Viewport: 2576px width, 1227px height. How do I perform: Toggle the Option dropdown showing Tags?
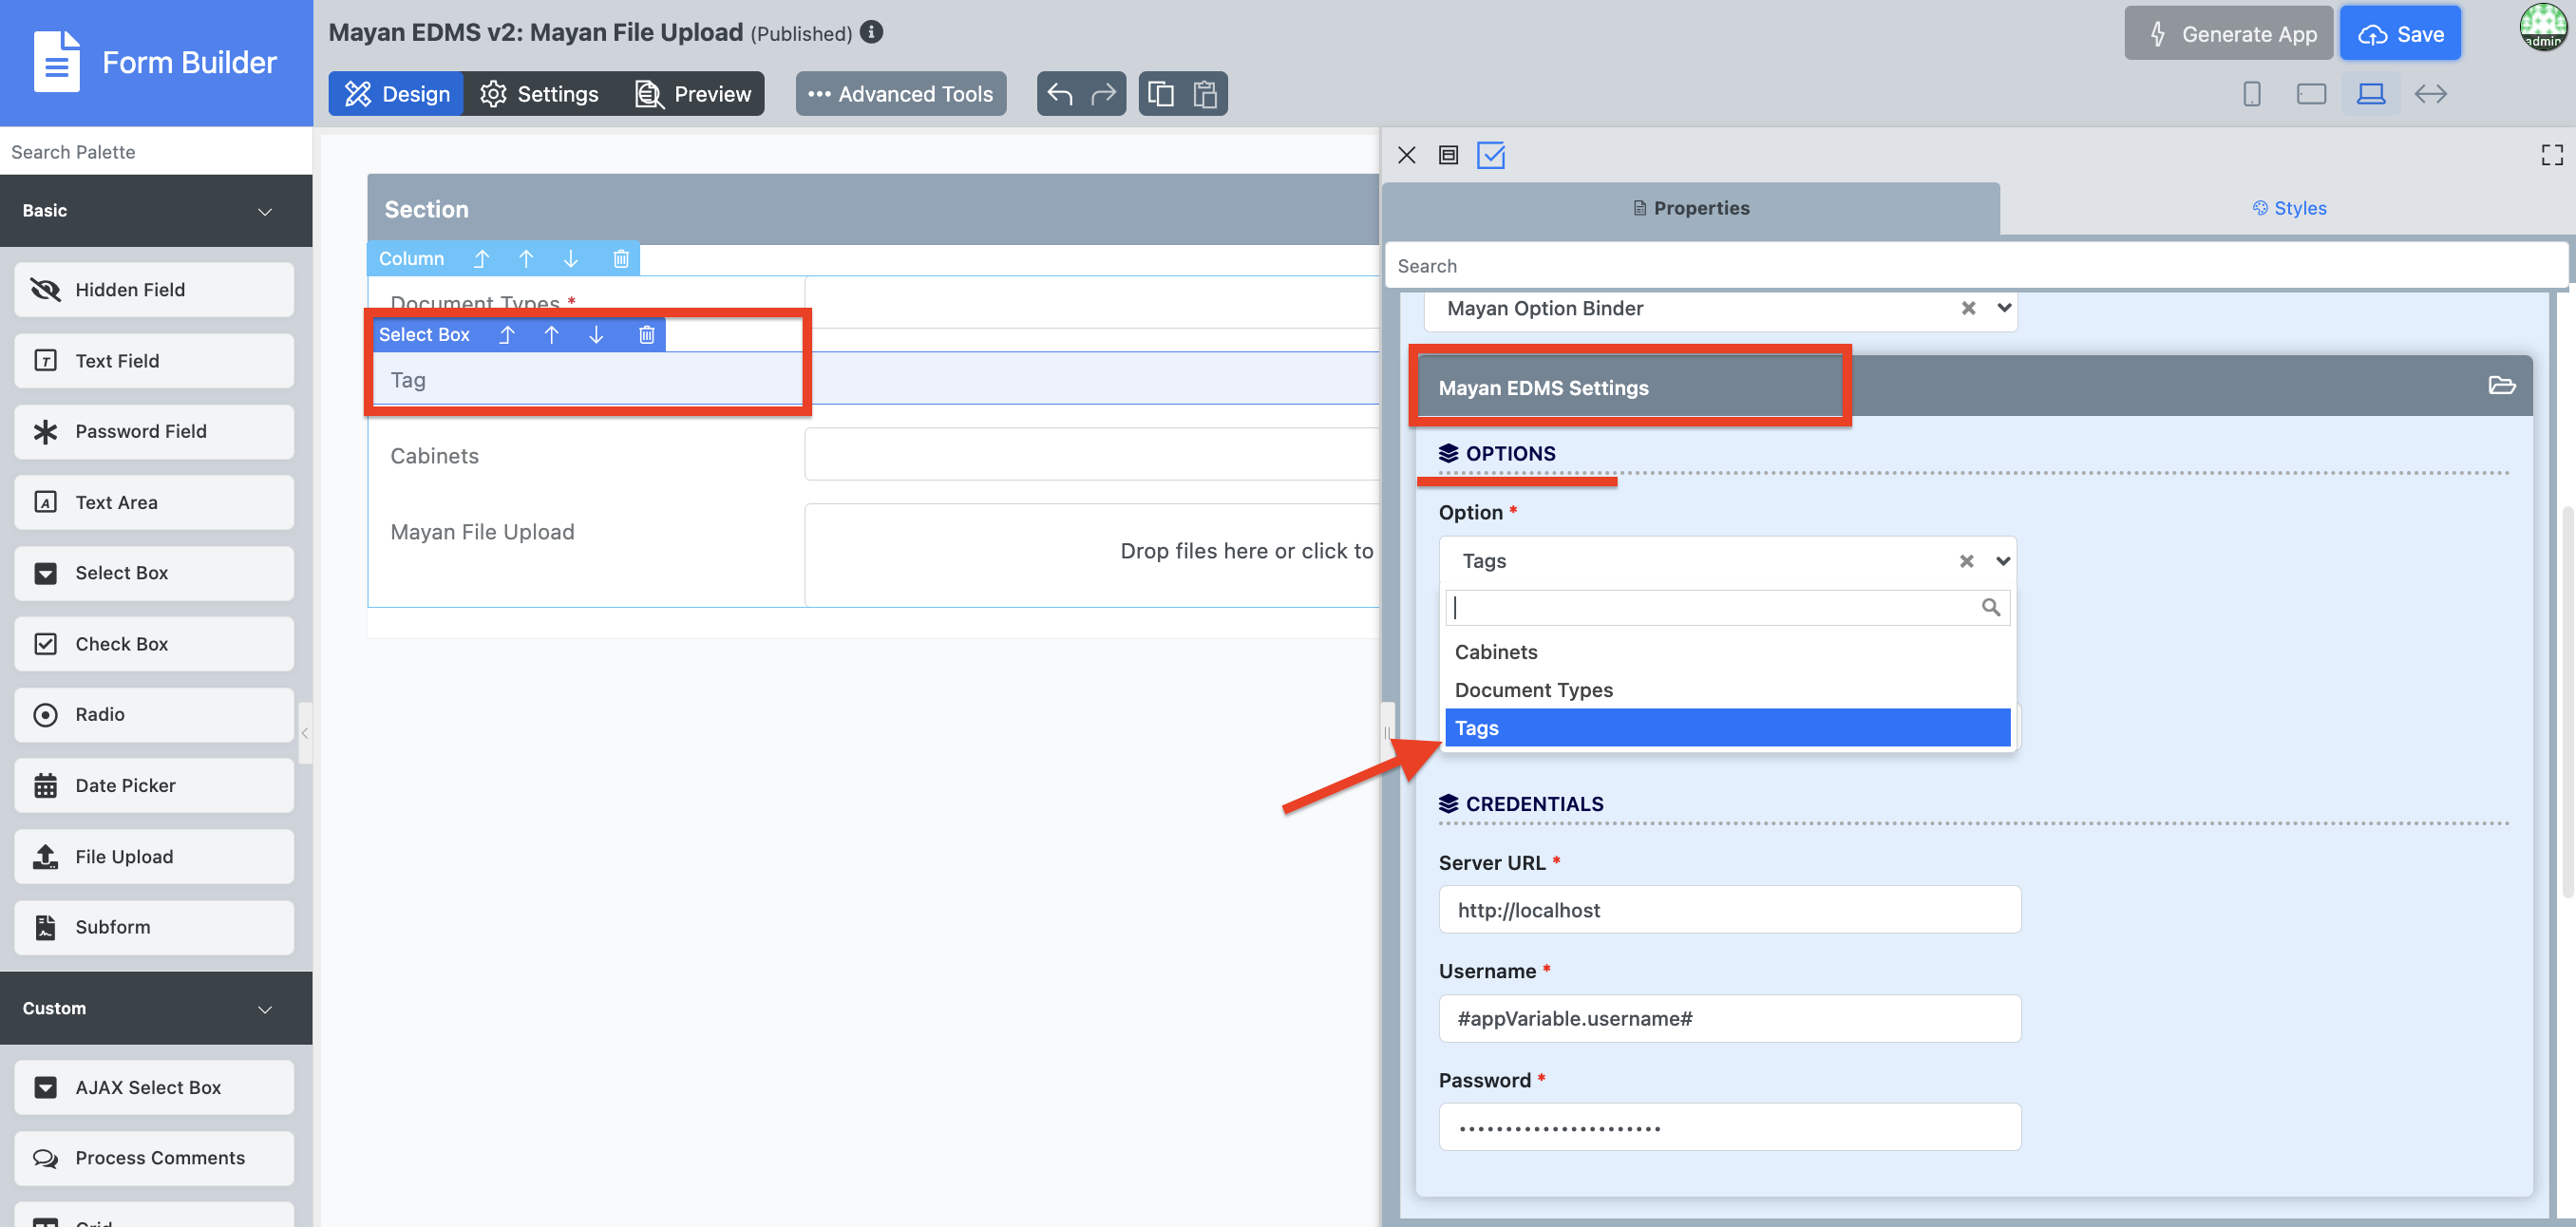pyautogui.click(x=2002, y=561)
